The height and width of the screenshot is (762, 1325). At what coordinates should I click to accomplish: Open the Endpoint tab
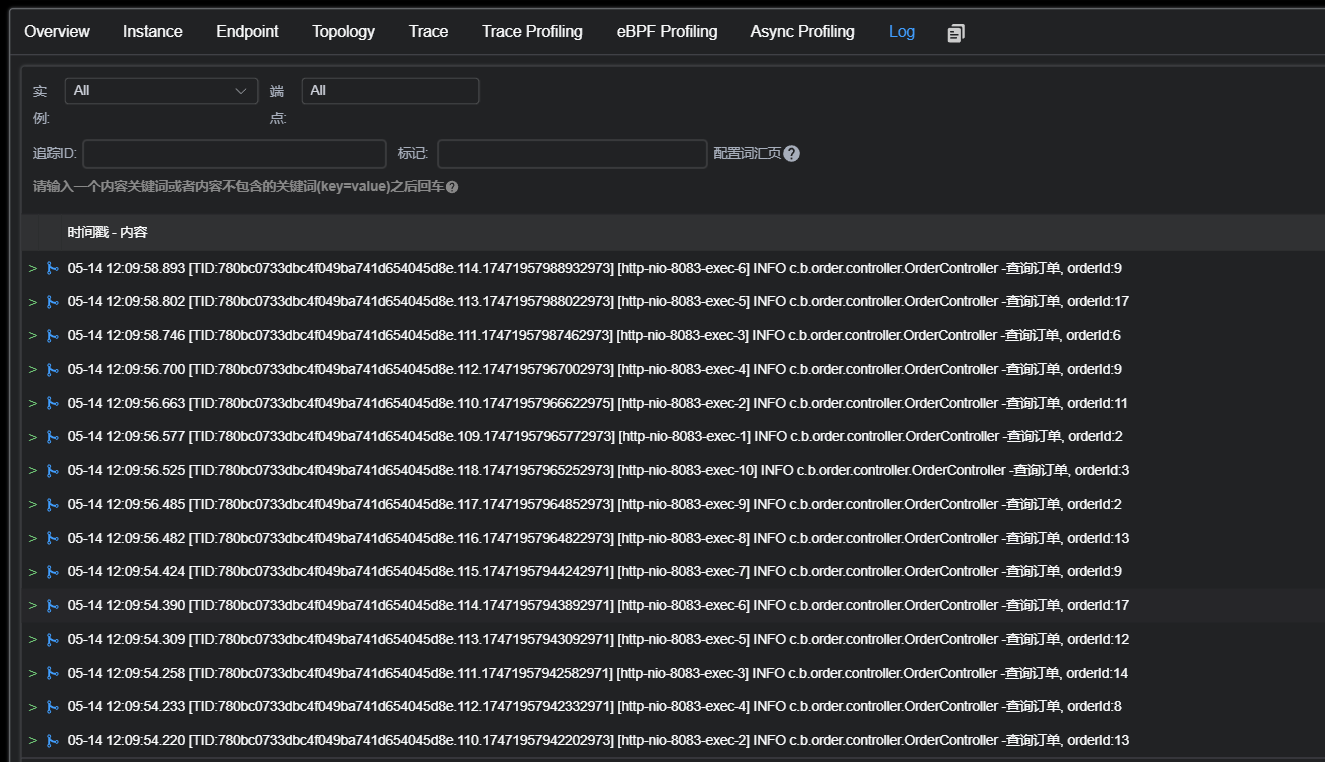[247, 32]
